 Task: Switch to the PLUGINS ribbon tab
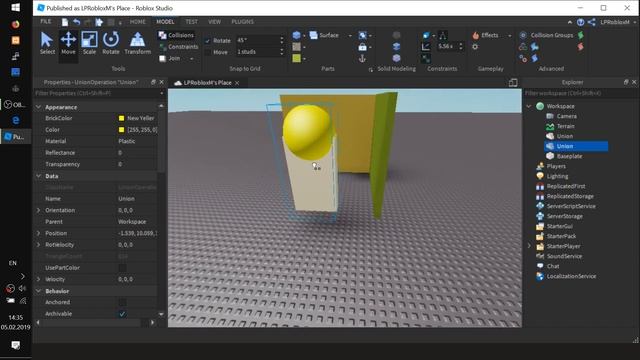(x=242, y=22)
